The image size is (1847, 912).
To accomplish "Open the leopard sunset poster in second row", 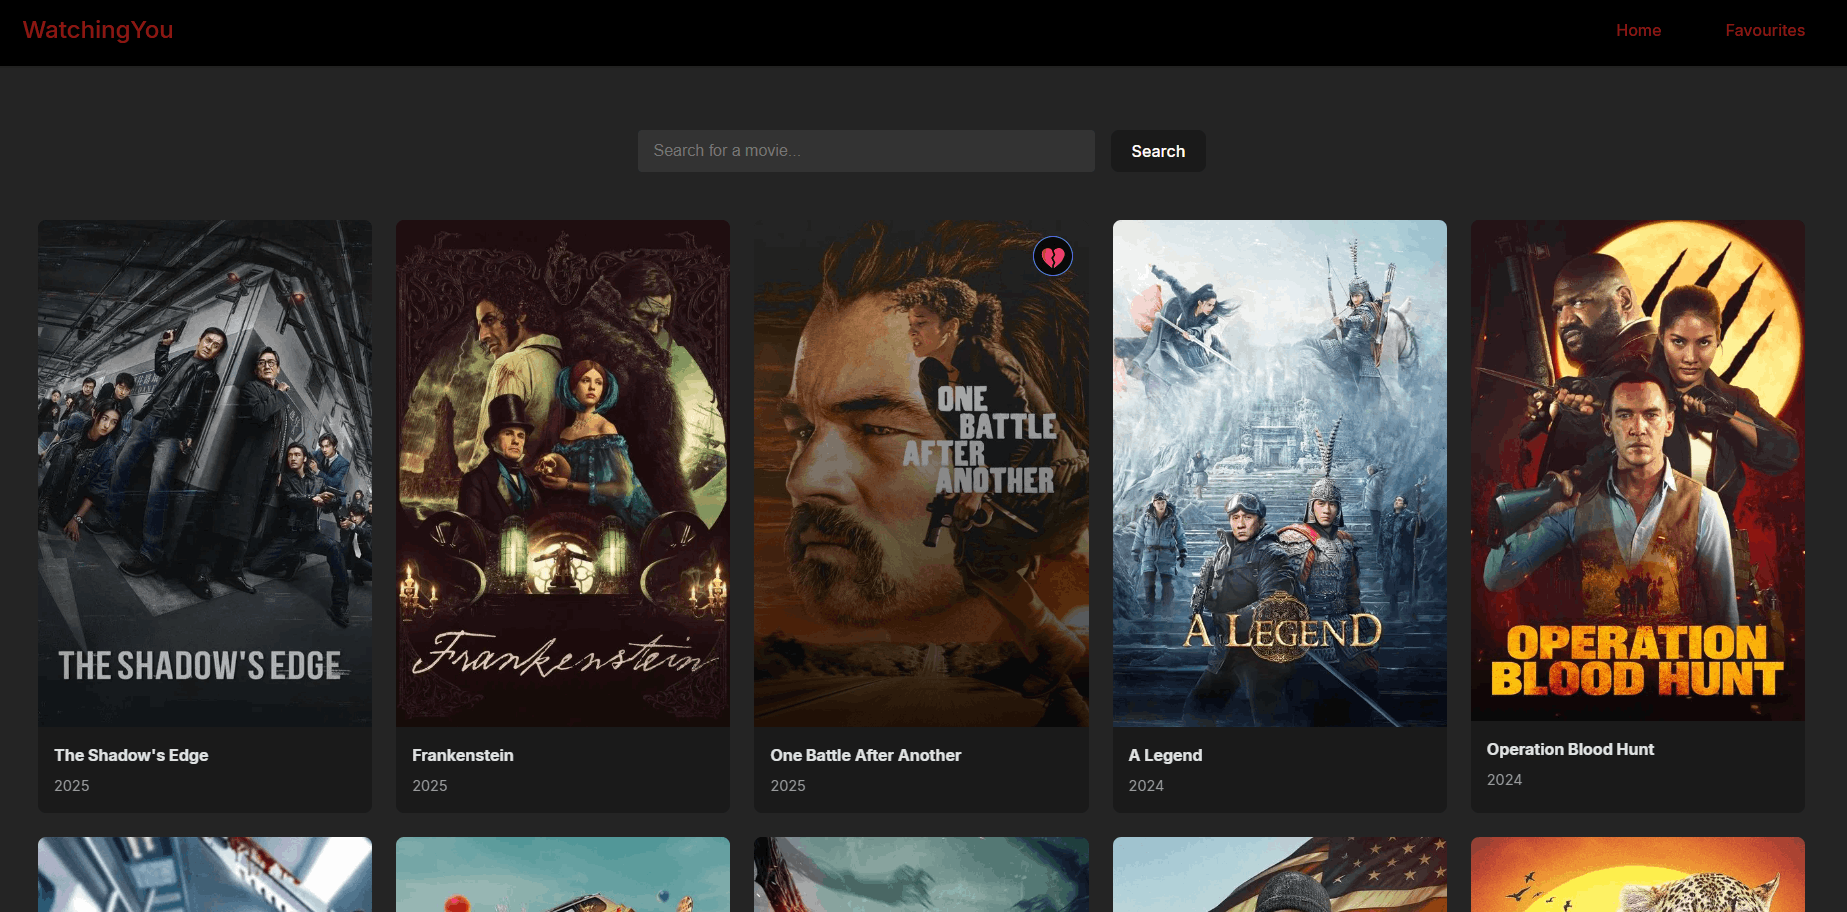I will pos(1638,875).
